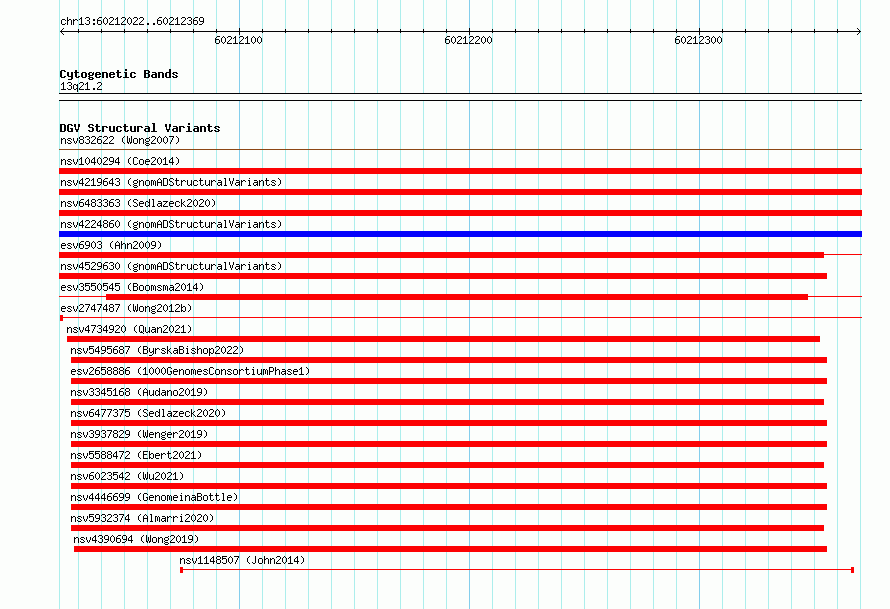Select the thin brown line of nsv832622
Image resolution: width=890 pixels, height=609 pixels.
(x=460, y=150)
